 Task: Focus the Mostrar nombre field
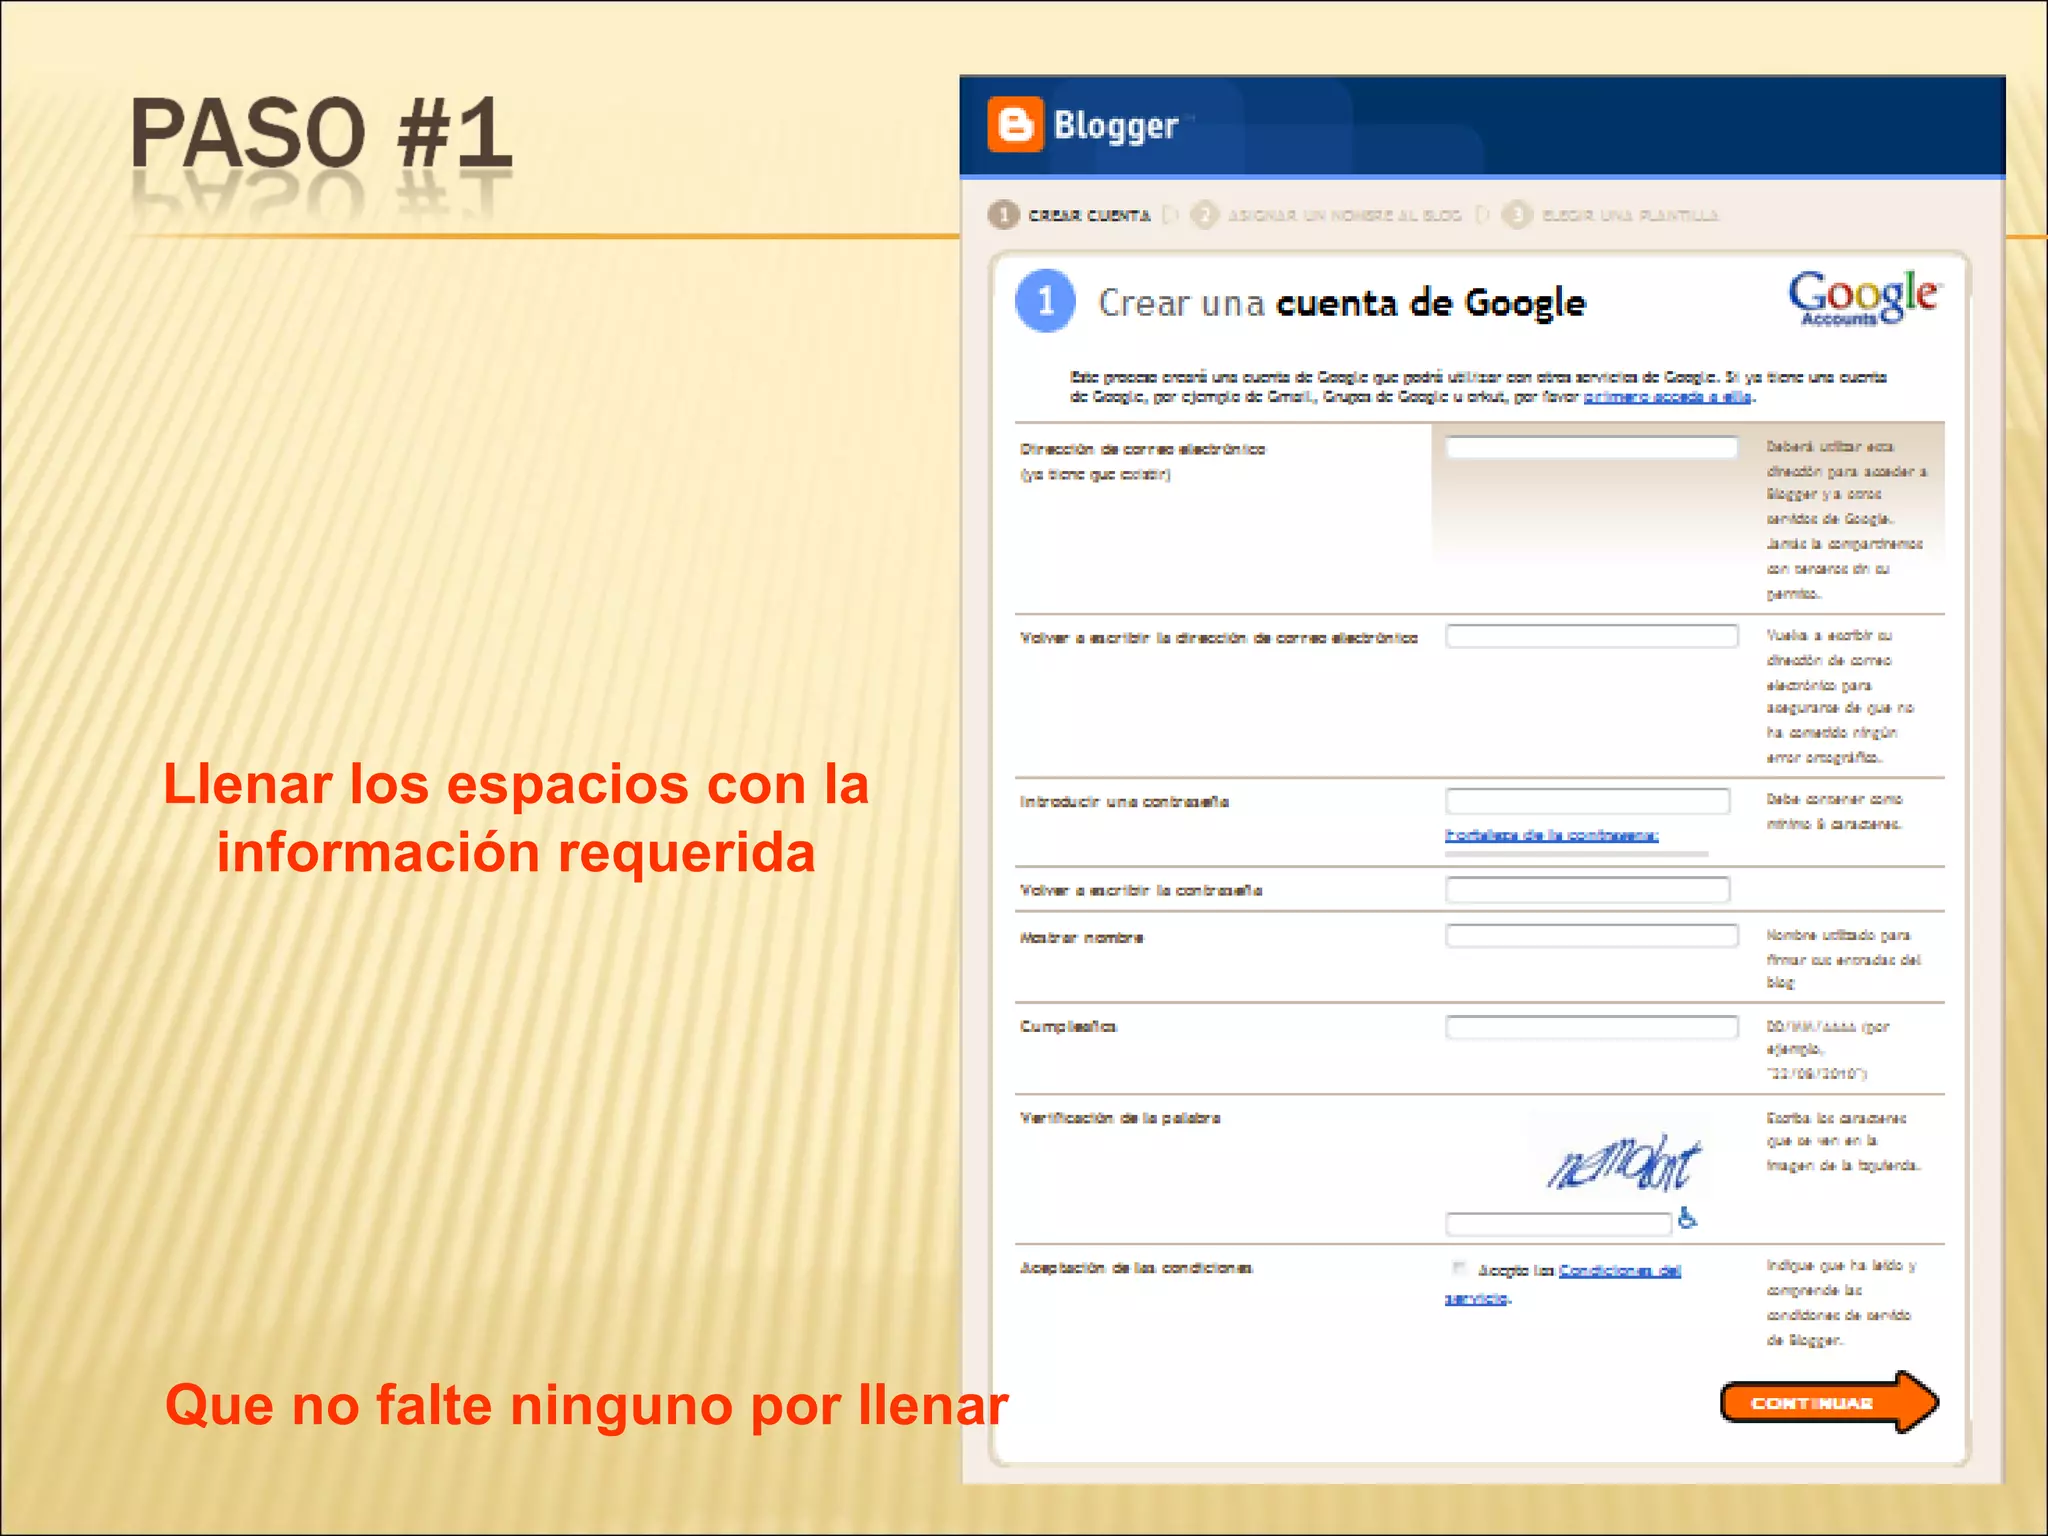pyautogui.click(x=1591, y=936)
